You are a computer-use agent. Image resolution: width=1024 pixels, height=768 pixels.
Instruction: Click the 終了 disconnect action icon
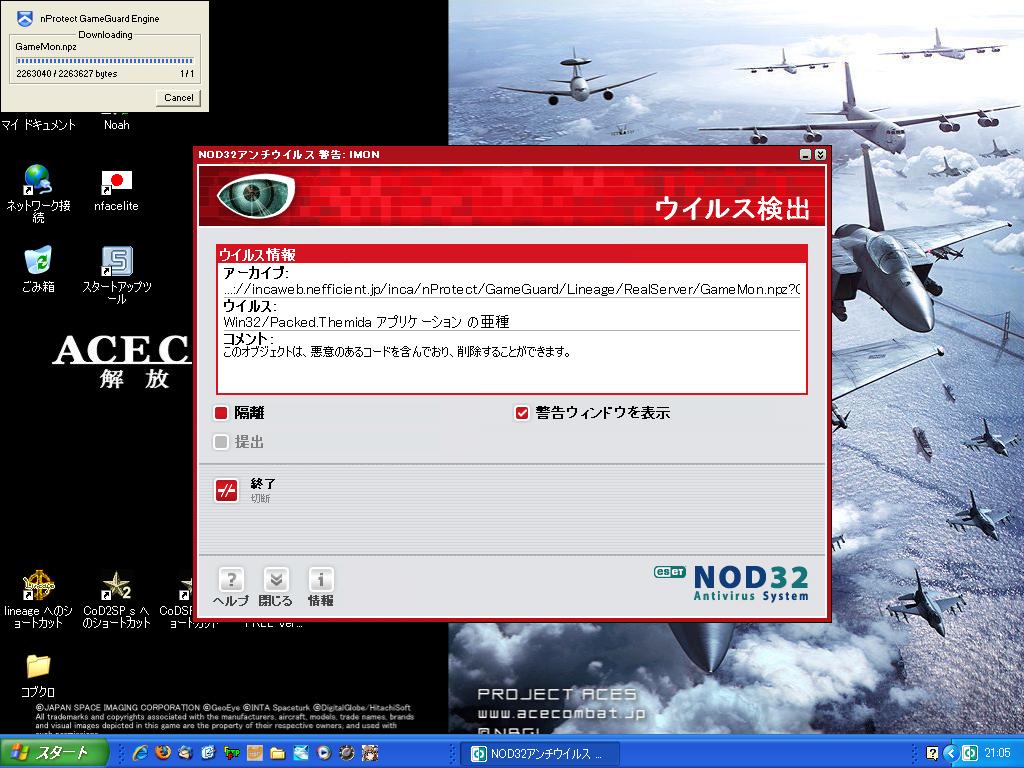227,490
